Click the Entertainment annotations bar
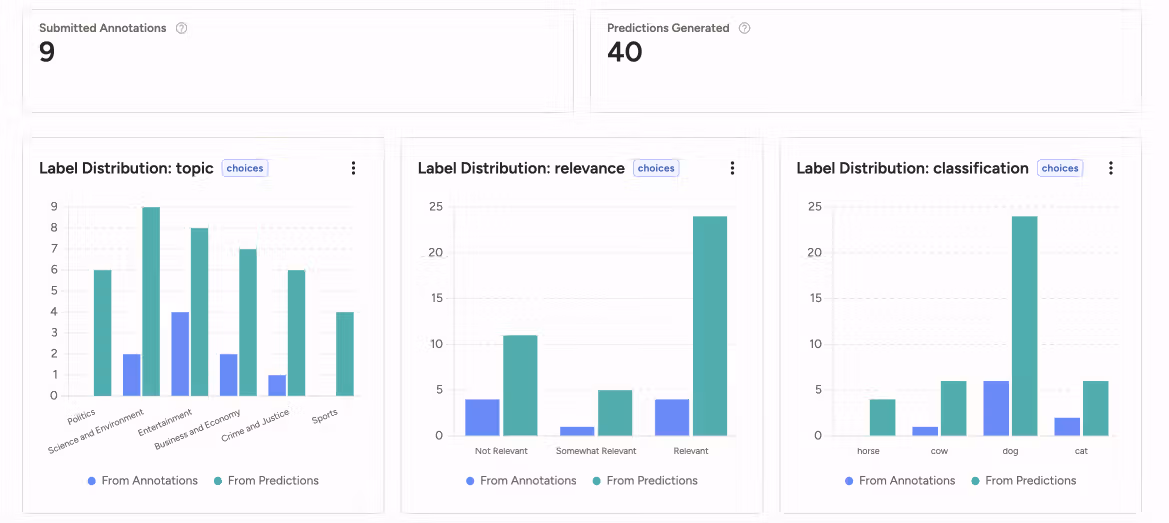 tap(180, 354)
